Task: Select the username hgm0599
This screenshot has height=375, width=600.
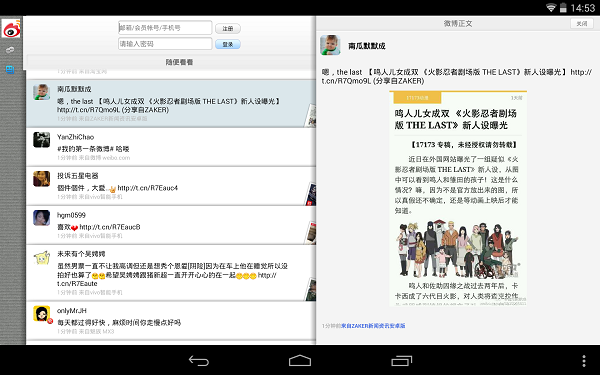Action: coord(71,215)
